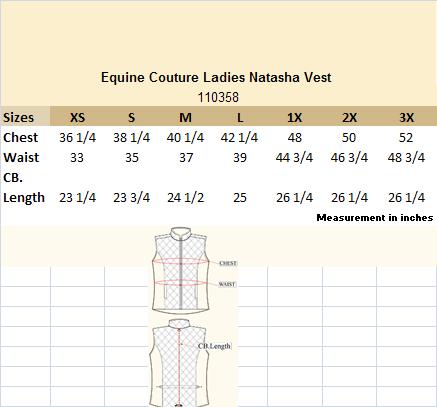This screenshot has width=437, height=407.
Task: Click length value 26 1/4 under 2X
Action: [349, 198]
